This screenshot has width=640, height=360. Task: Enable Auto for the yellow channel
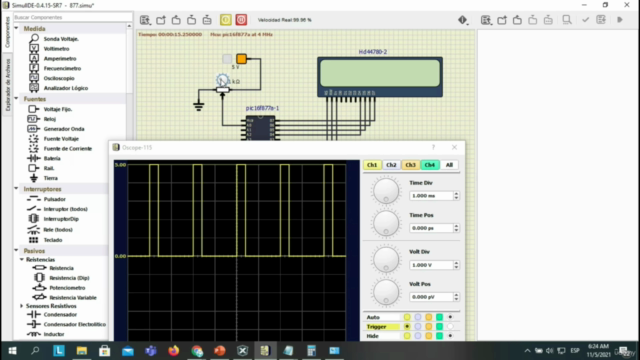407,317
